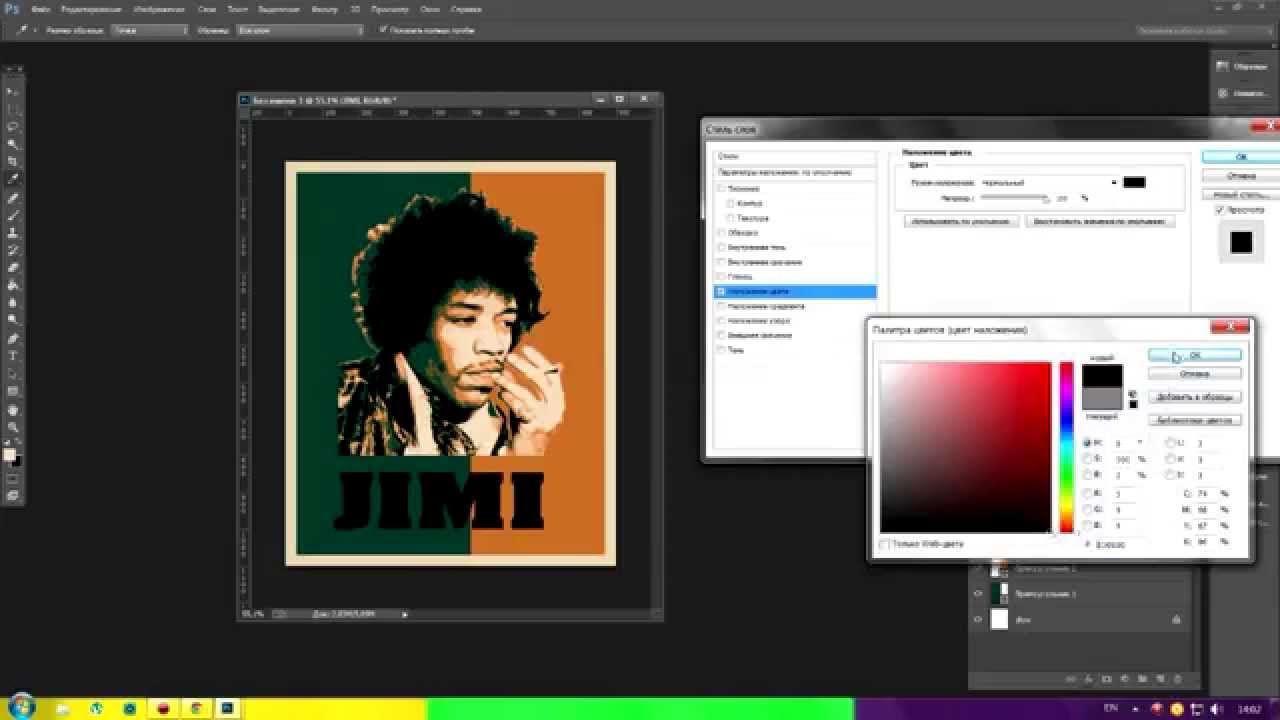Toggle Quick Mask mode icon
Image resolution: width=1280 pixels, height=720 pixels.
pyautogui.click(x=13, y=478)
